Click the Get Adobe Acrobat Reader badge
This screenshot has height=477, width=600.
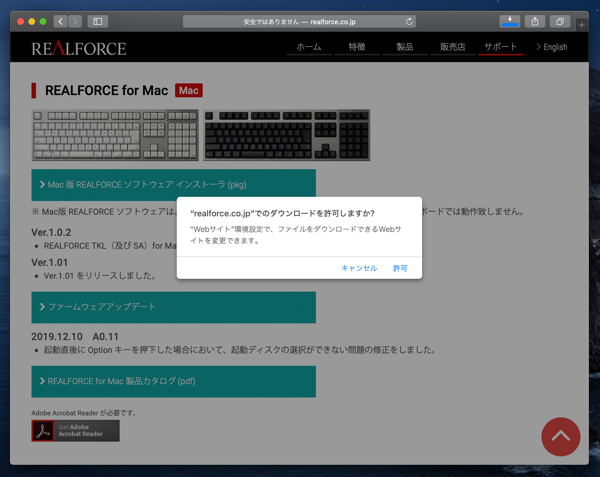75,431
